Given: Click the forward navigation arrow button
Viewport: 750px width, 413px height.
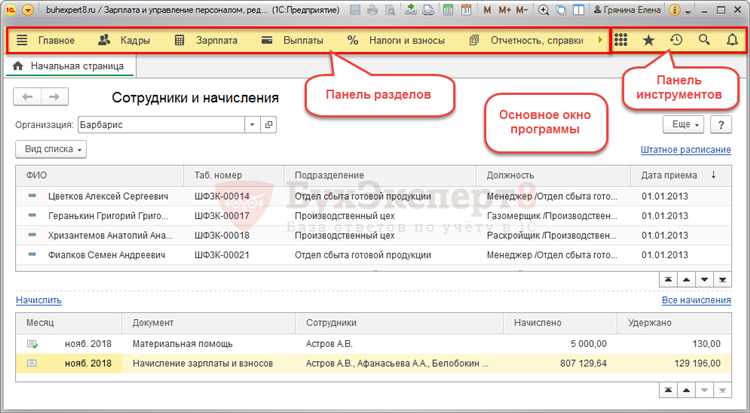Looking at the screenshot, I should pos(55,97).
